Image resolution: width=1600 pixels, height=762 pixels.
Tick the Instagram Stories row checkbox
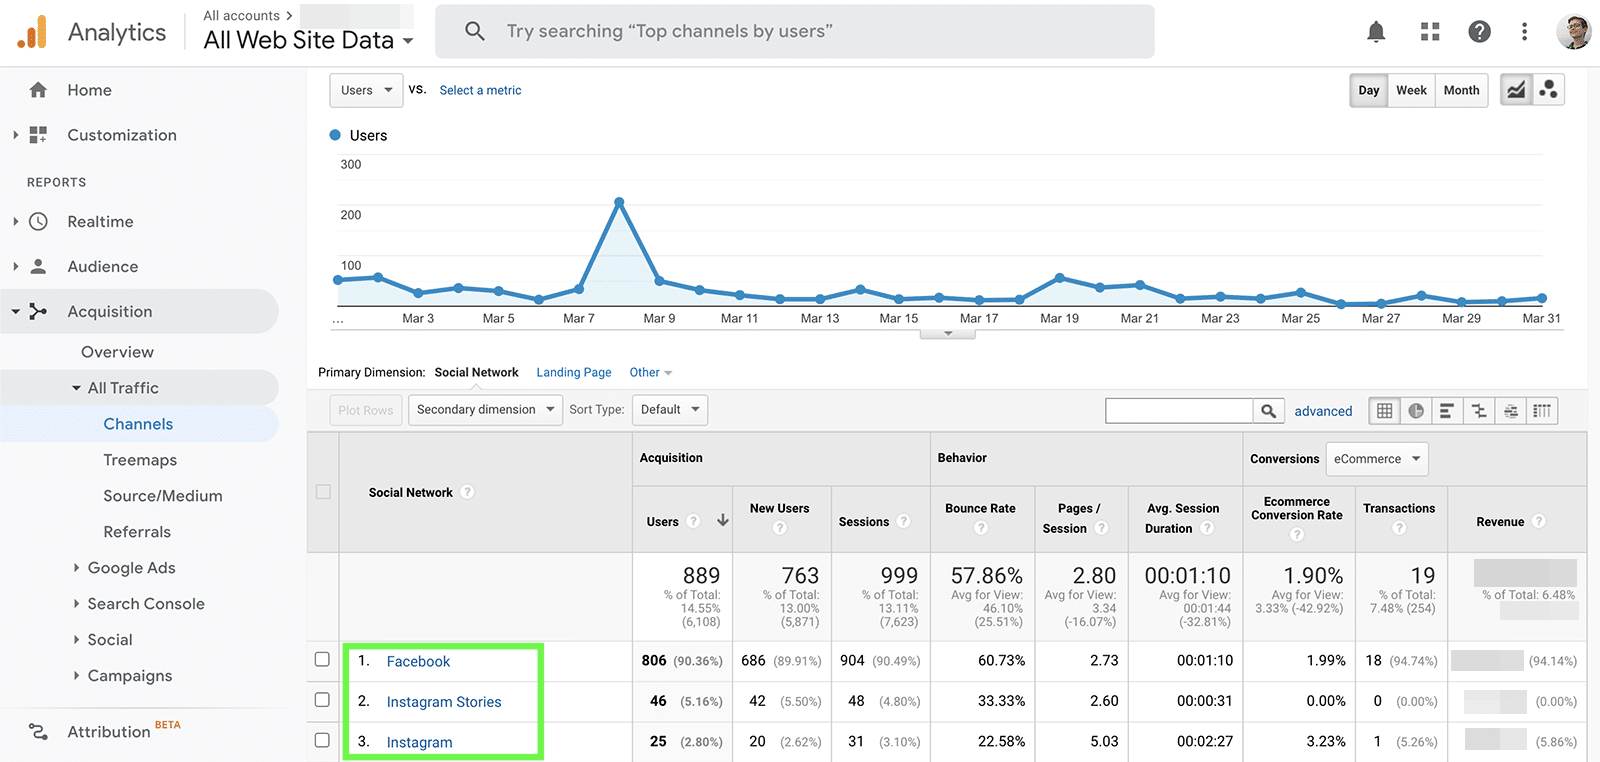pos(322,700)
